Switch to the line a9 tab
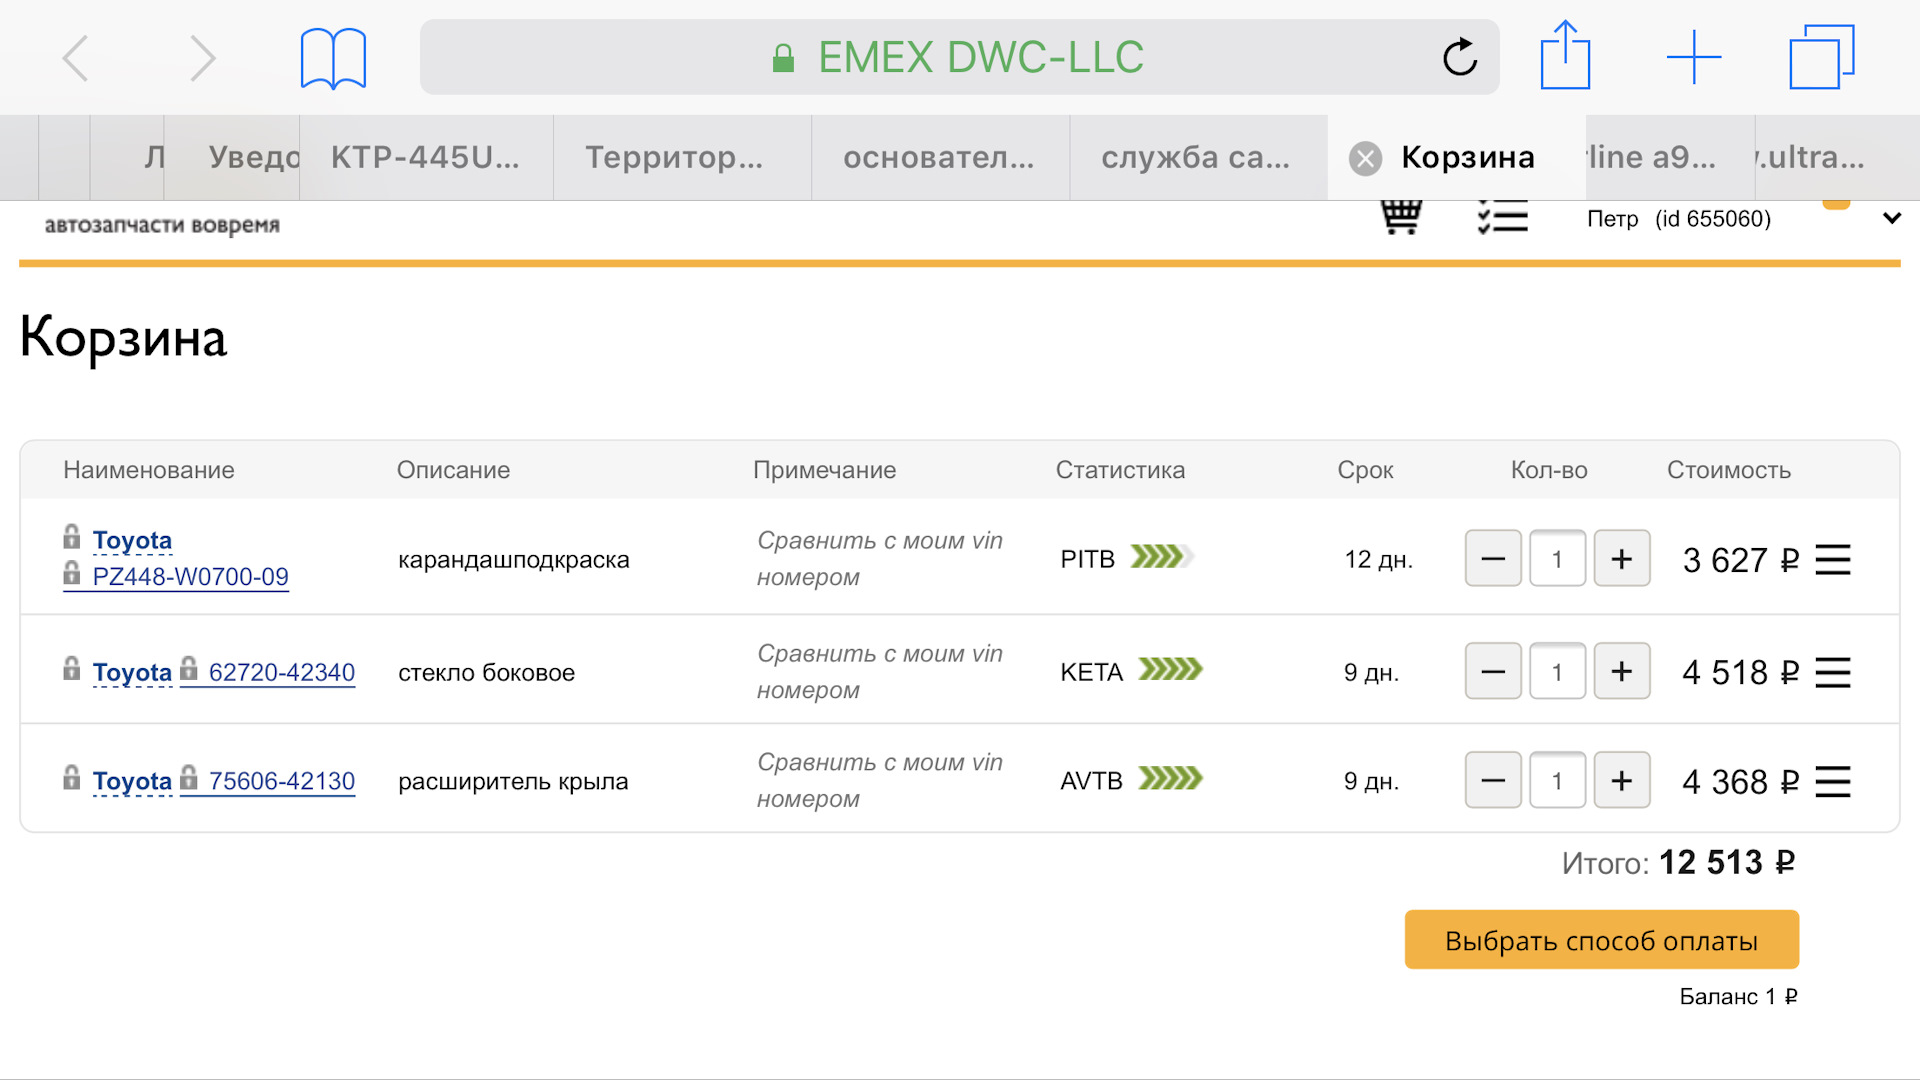 coord(1670,157)
